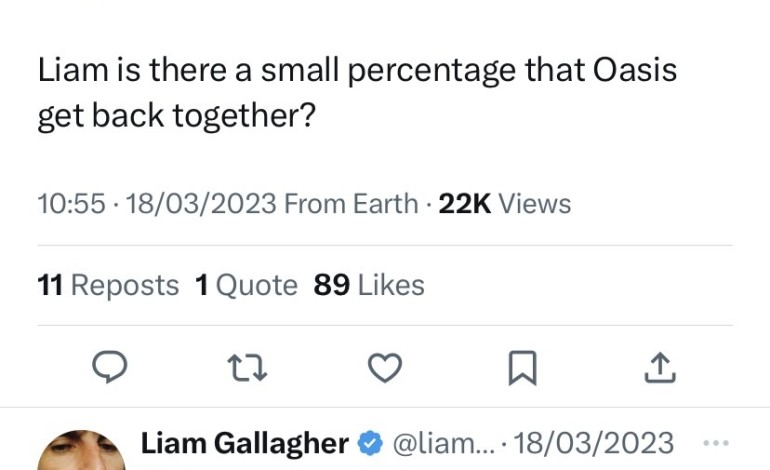Show the 1 Quote tweet
770x470 pixels.
click(x=246, y=285)
